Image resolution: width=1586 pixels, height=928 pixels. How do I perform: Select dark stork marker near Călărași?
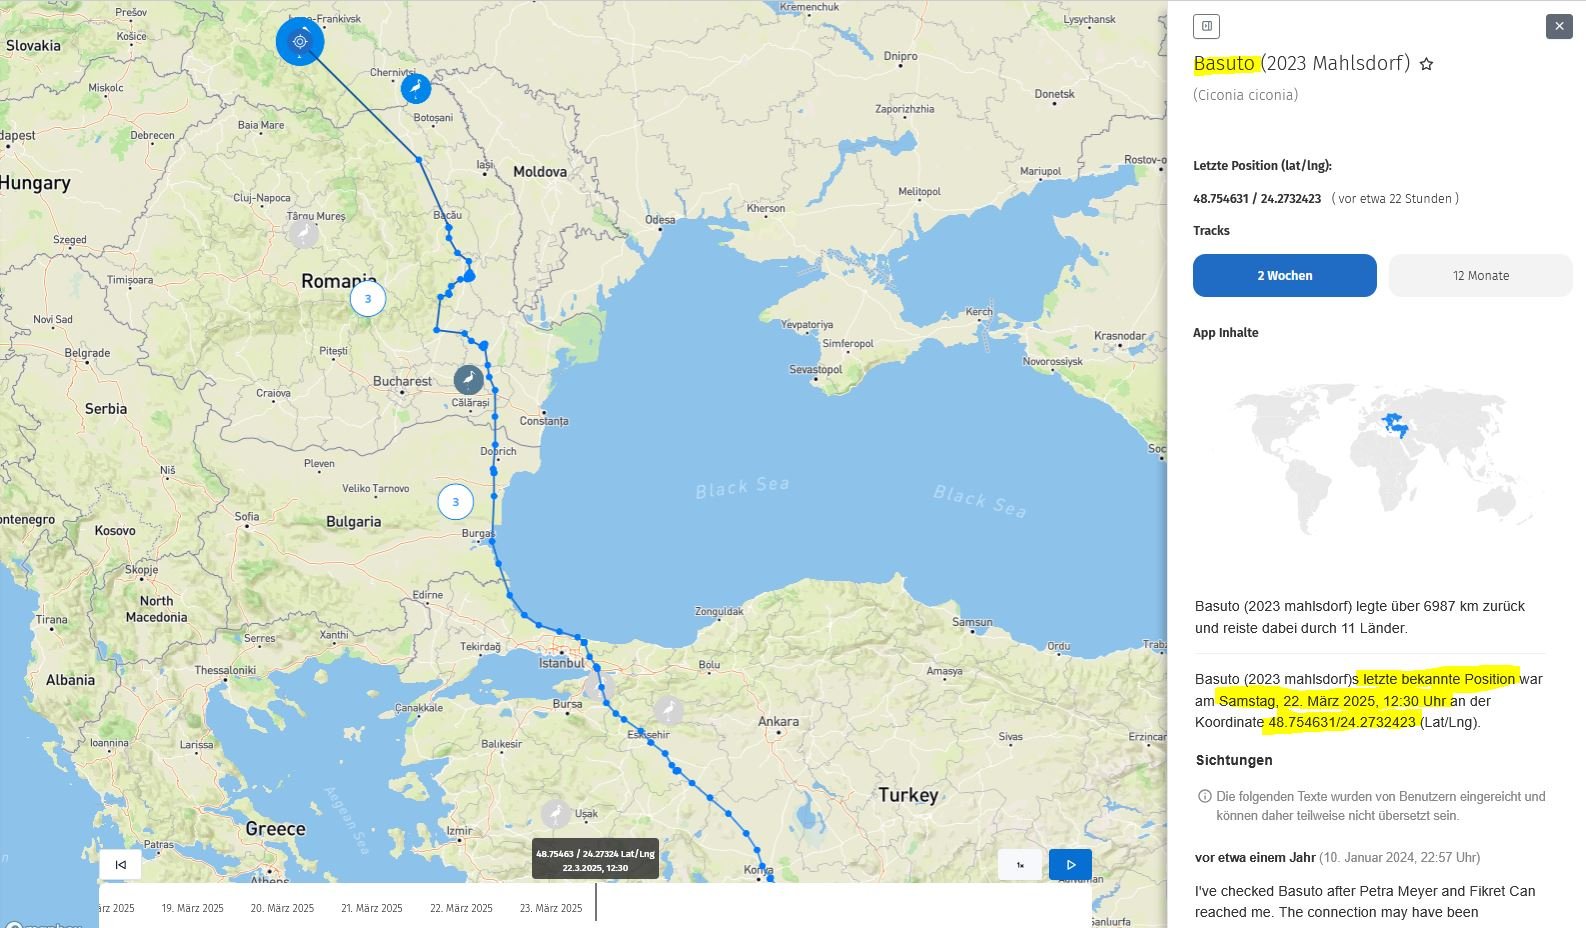468,380
